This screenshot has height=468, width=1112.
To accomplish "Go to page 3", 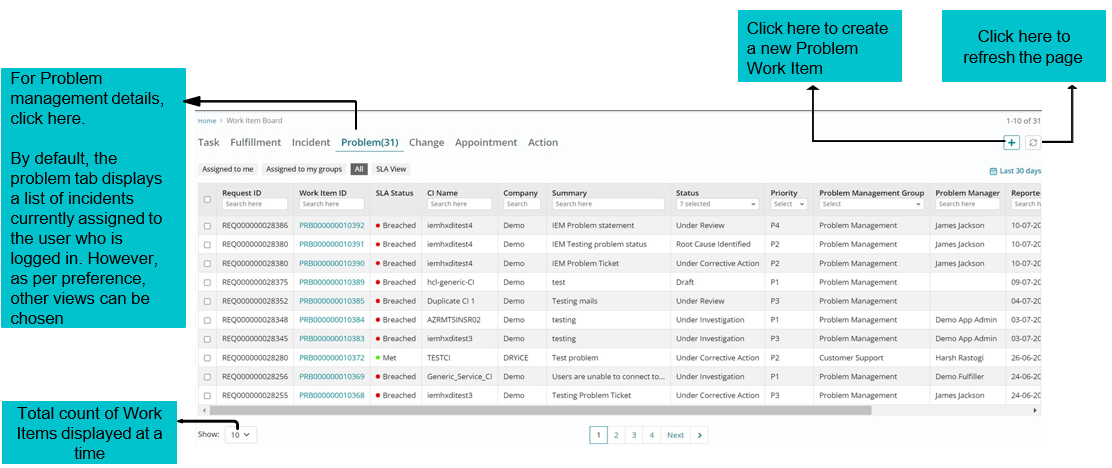I will click(634, 435).
